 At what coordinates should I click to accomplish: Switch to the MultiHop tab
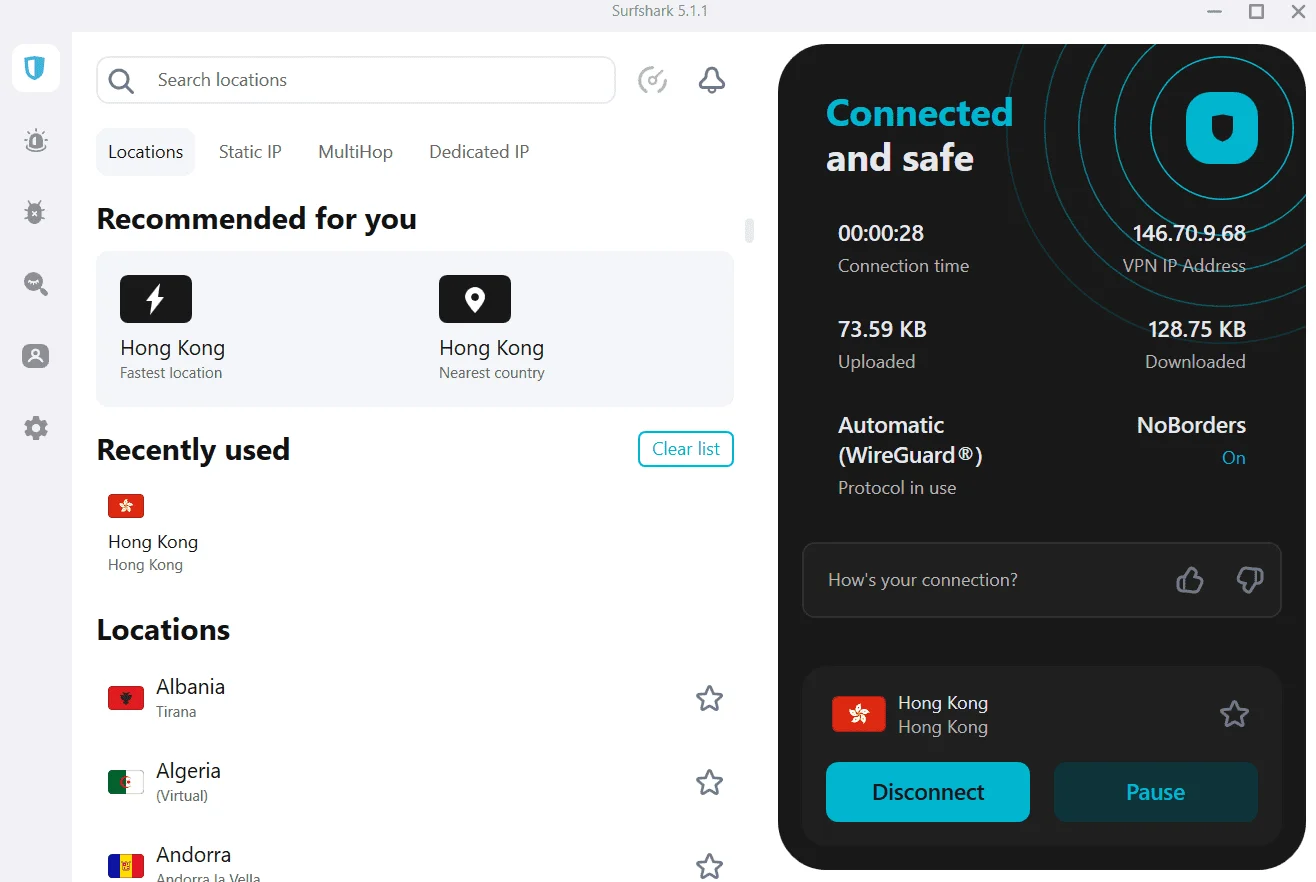click(355, 152)
